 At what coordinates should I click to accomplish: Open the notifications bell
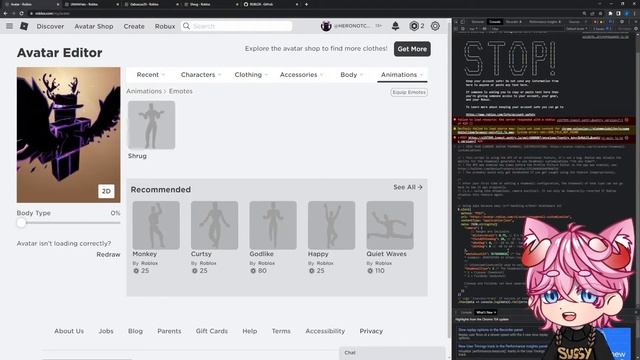pos(395,26)
